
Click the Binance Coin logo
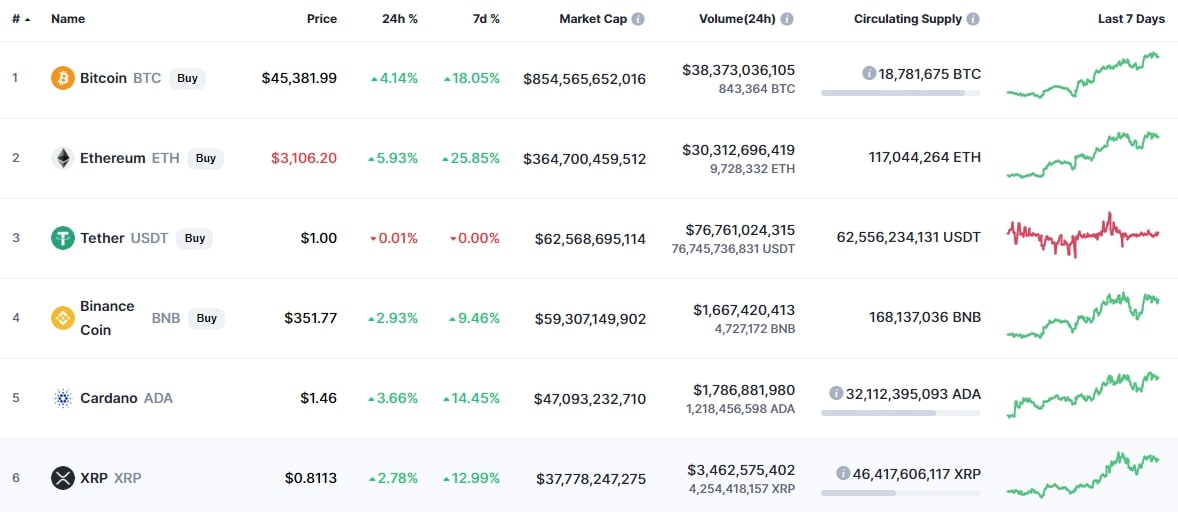[62, 318]
